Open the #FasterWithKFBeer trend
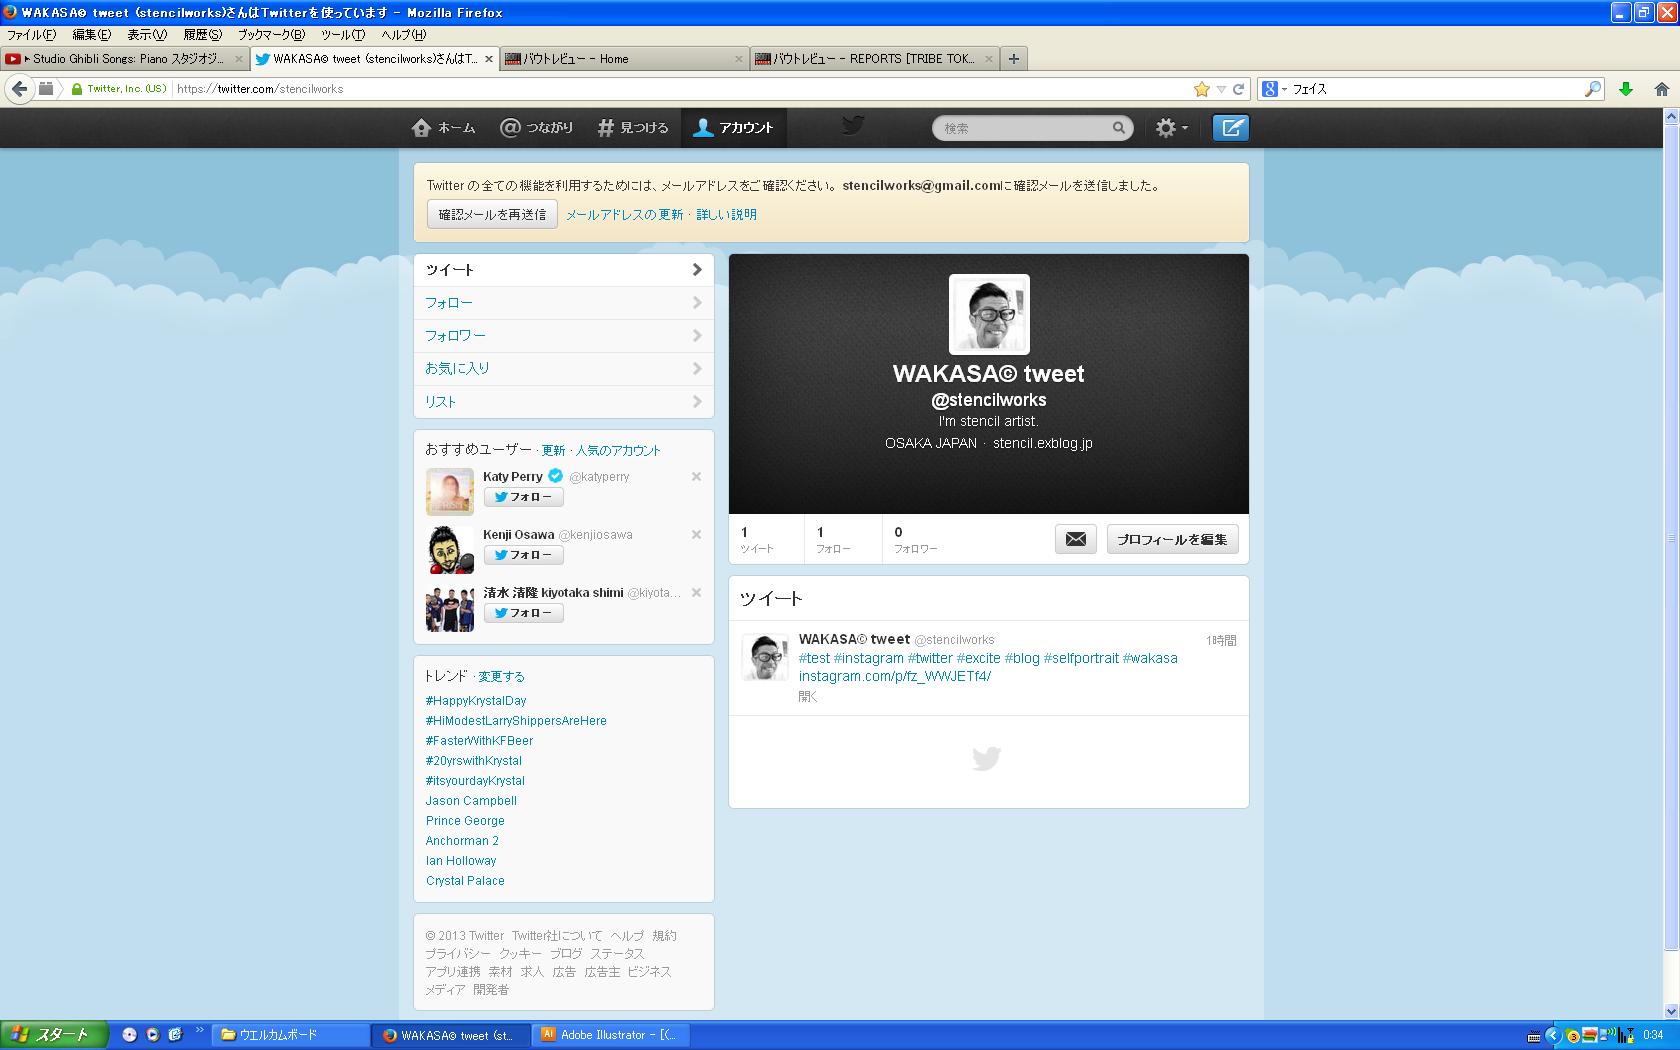This screenshot has height=1050, width=1680. tap(479, 741)
